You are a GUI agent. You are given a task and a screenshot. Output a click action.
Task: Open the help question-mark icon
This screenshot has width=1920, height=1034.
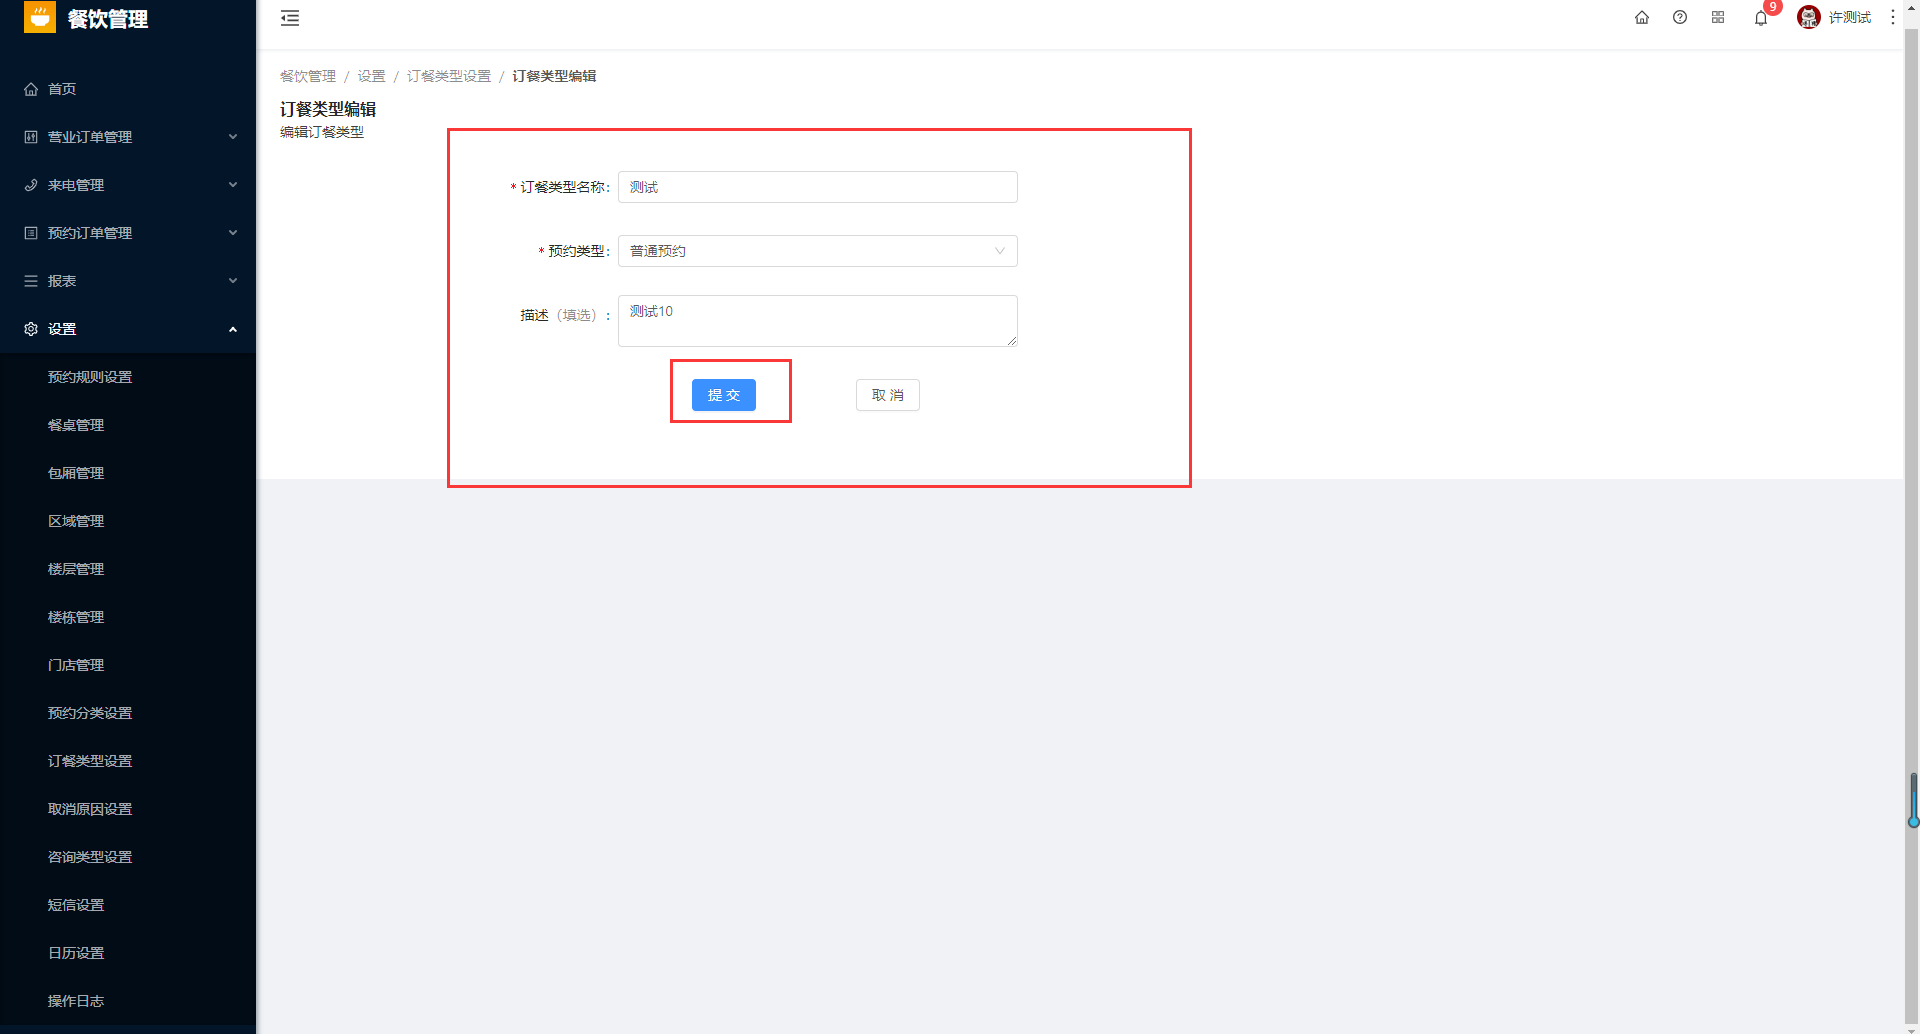[x=1680, y=17]
